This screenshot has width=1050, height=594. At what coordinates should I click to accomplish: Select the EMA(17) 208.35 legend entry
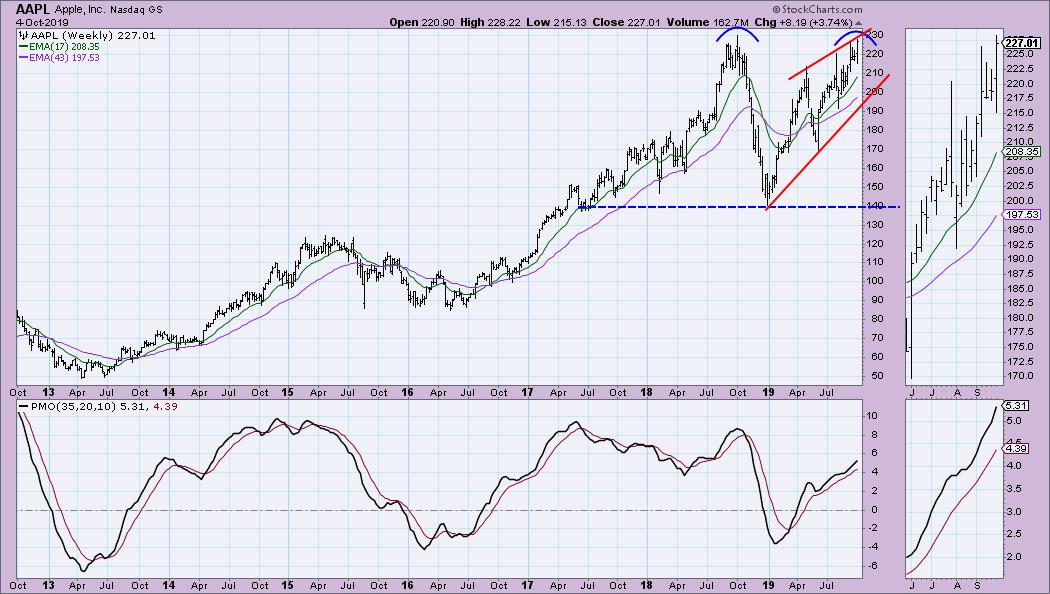pos(64,47)
